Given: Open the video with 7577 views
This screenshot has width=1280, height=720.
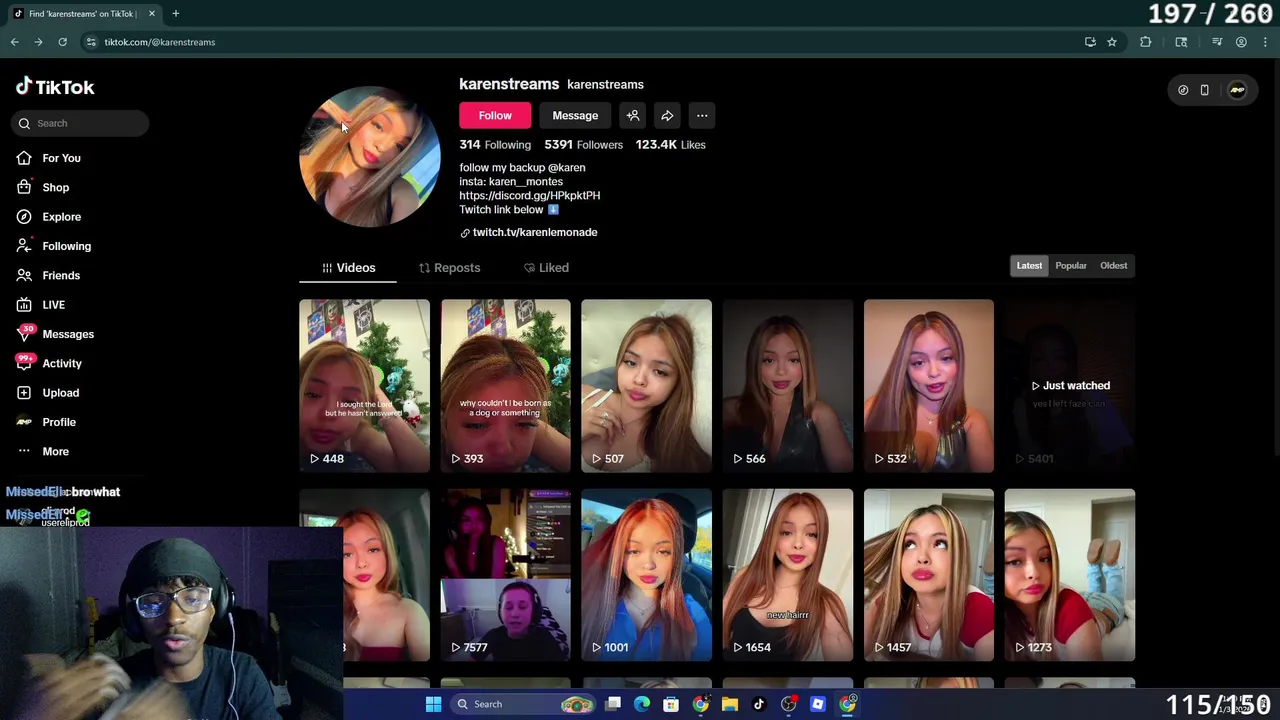Looking at the screenshot, I should (505, 575).
